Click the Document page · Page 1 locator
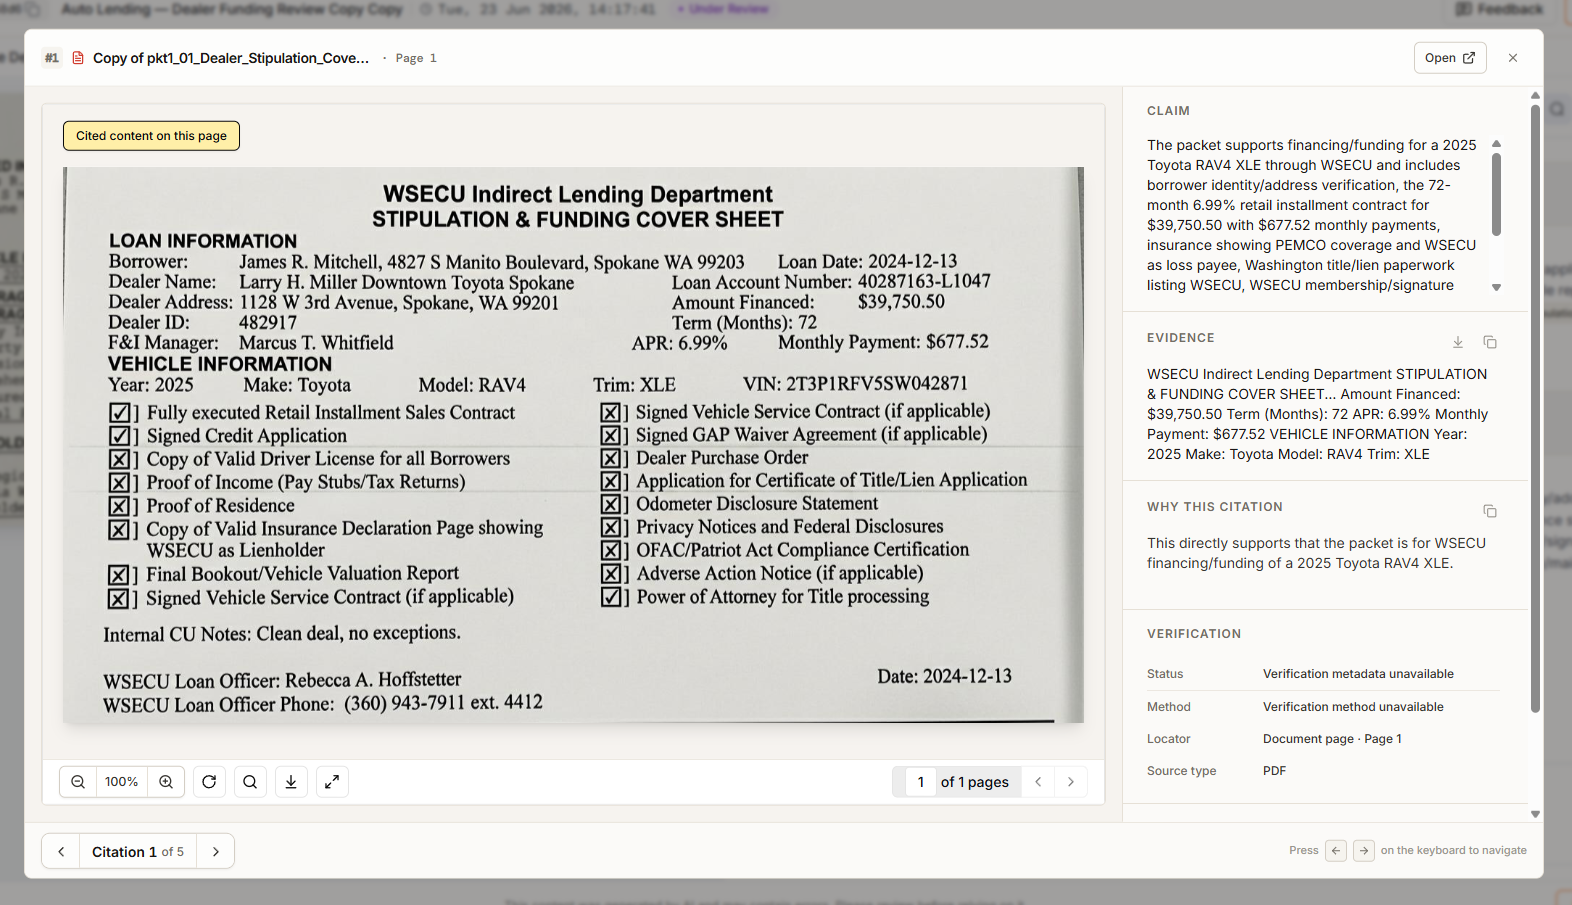1572x905 pixels. pyautogui.click(x=1332, y=739)
